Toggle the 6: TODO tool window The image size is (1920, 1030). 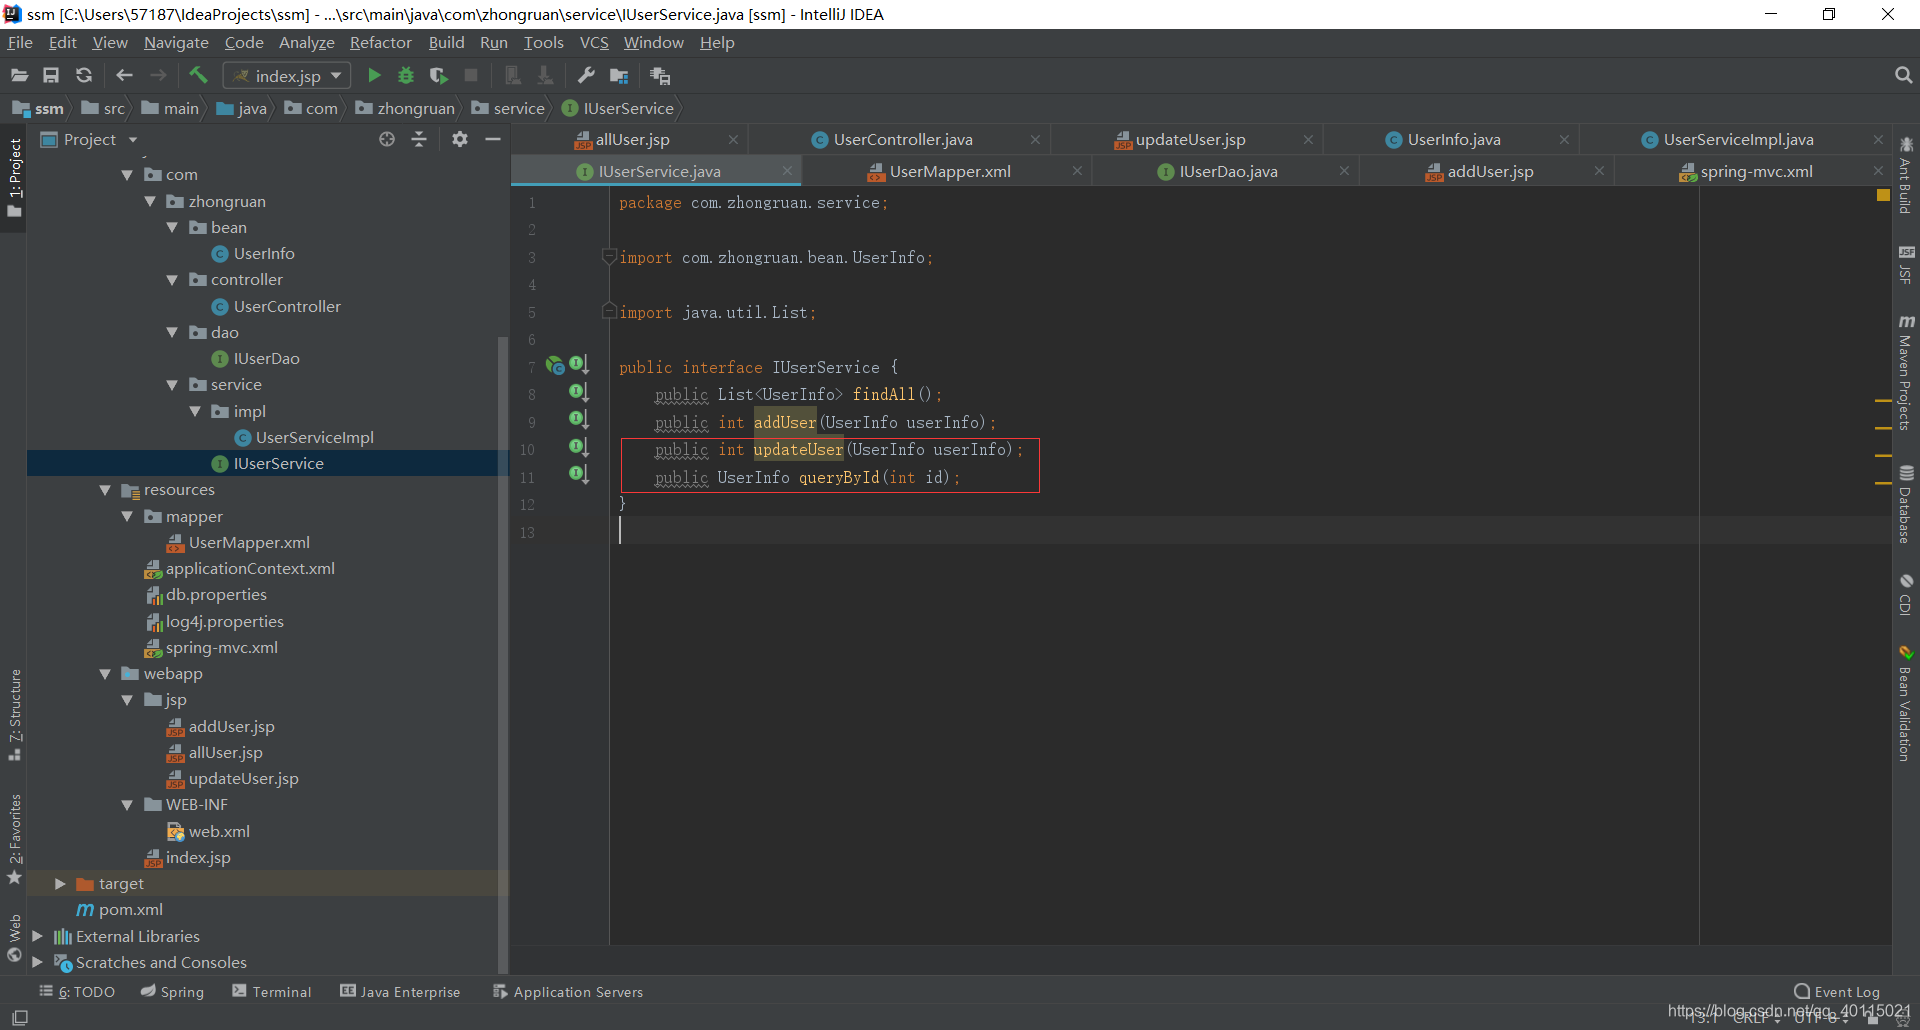pos(77,991)
